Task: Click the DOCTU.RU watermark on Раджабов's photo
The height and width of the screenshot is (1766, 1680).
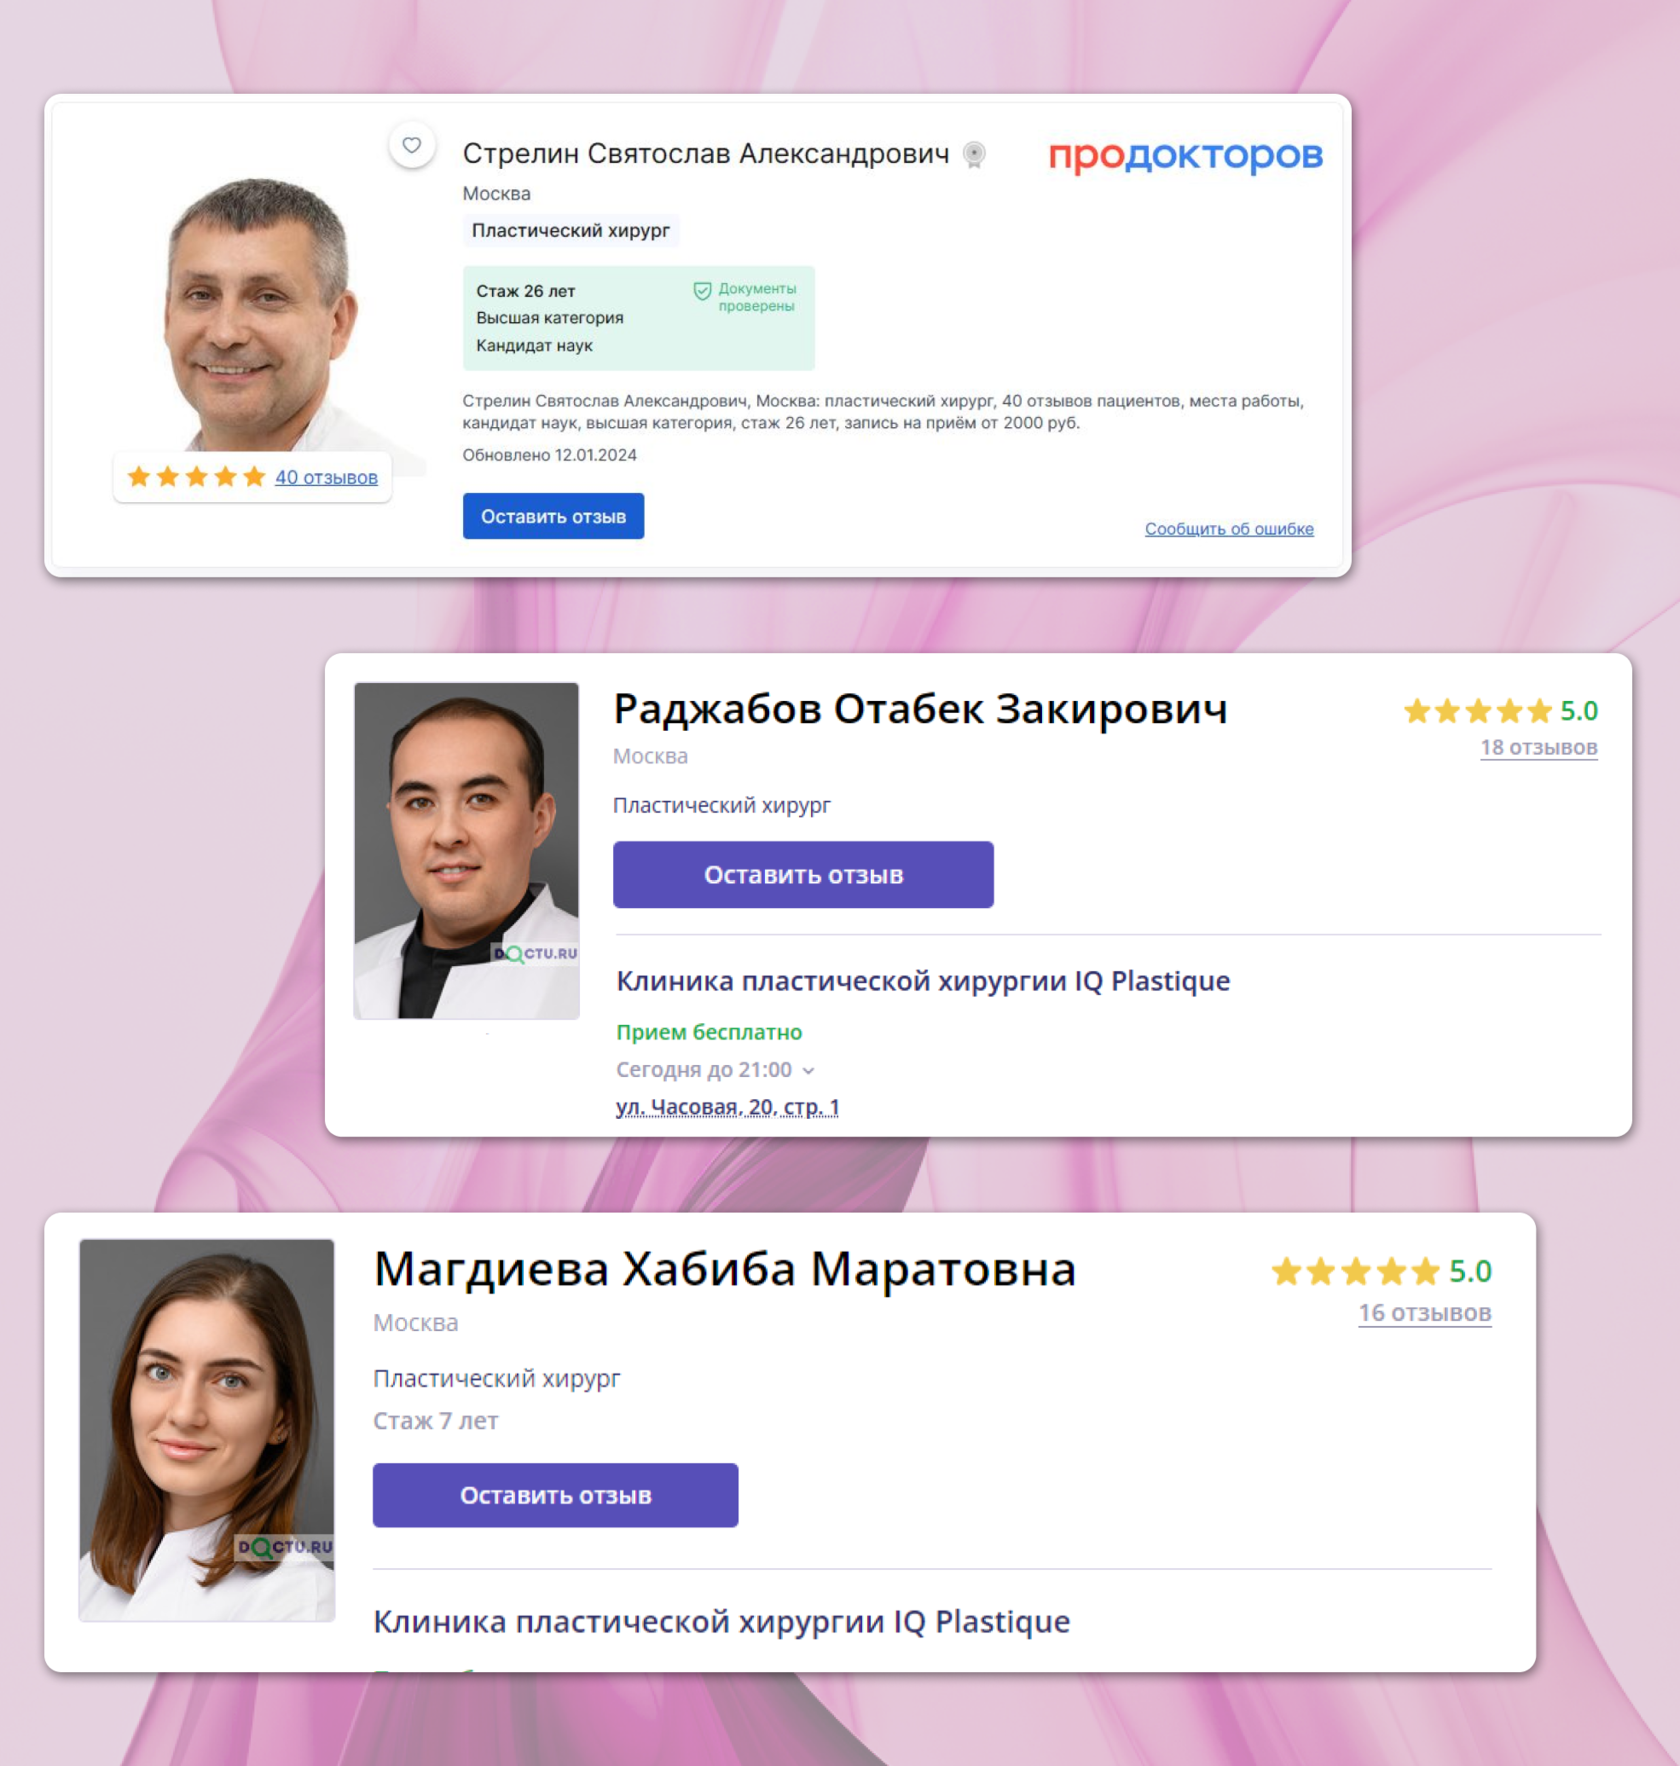Action: coord(536,953)
